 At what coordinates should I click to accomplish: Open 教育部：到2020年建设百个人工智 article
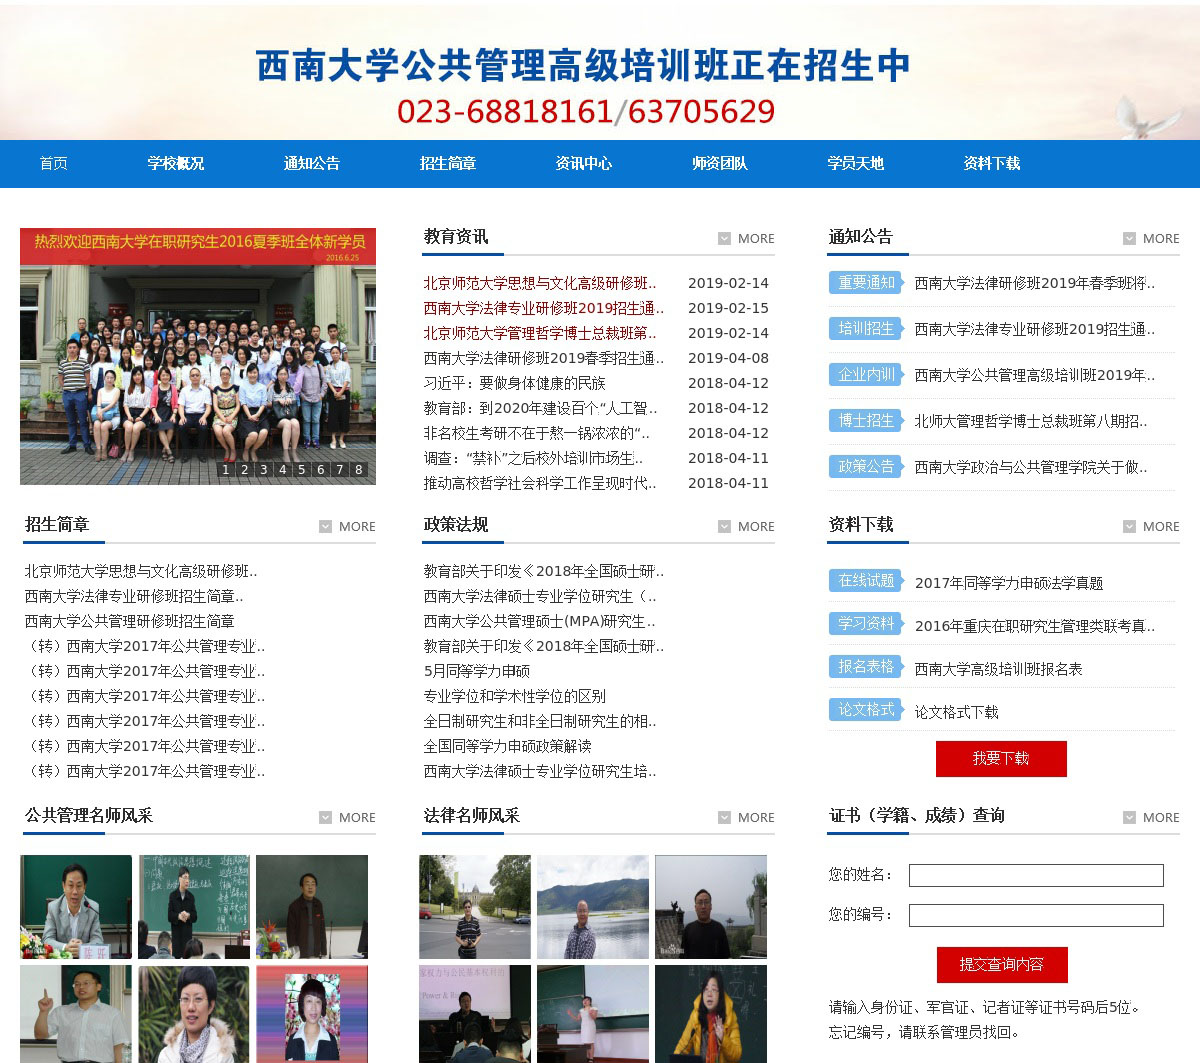(x=540, y=408)
